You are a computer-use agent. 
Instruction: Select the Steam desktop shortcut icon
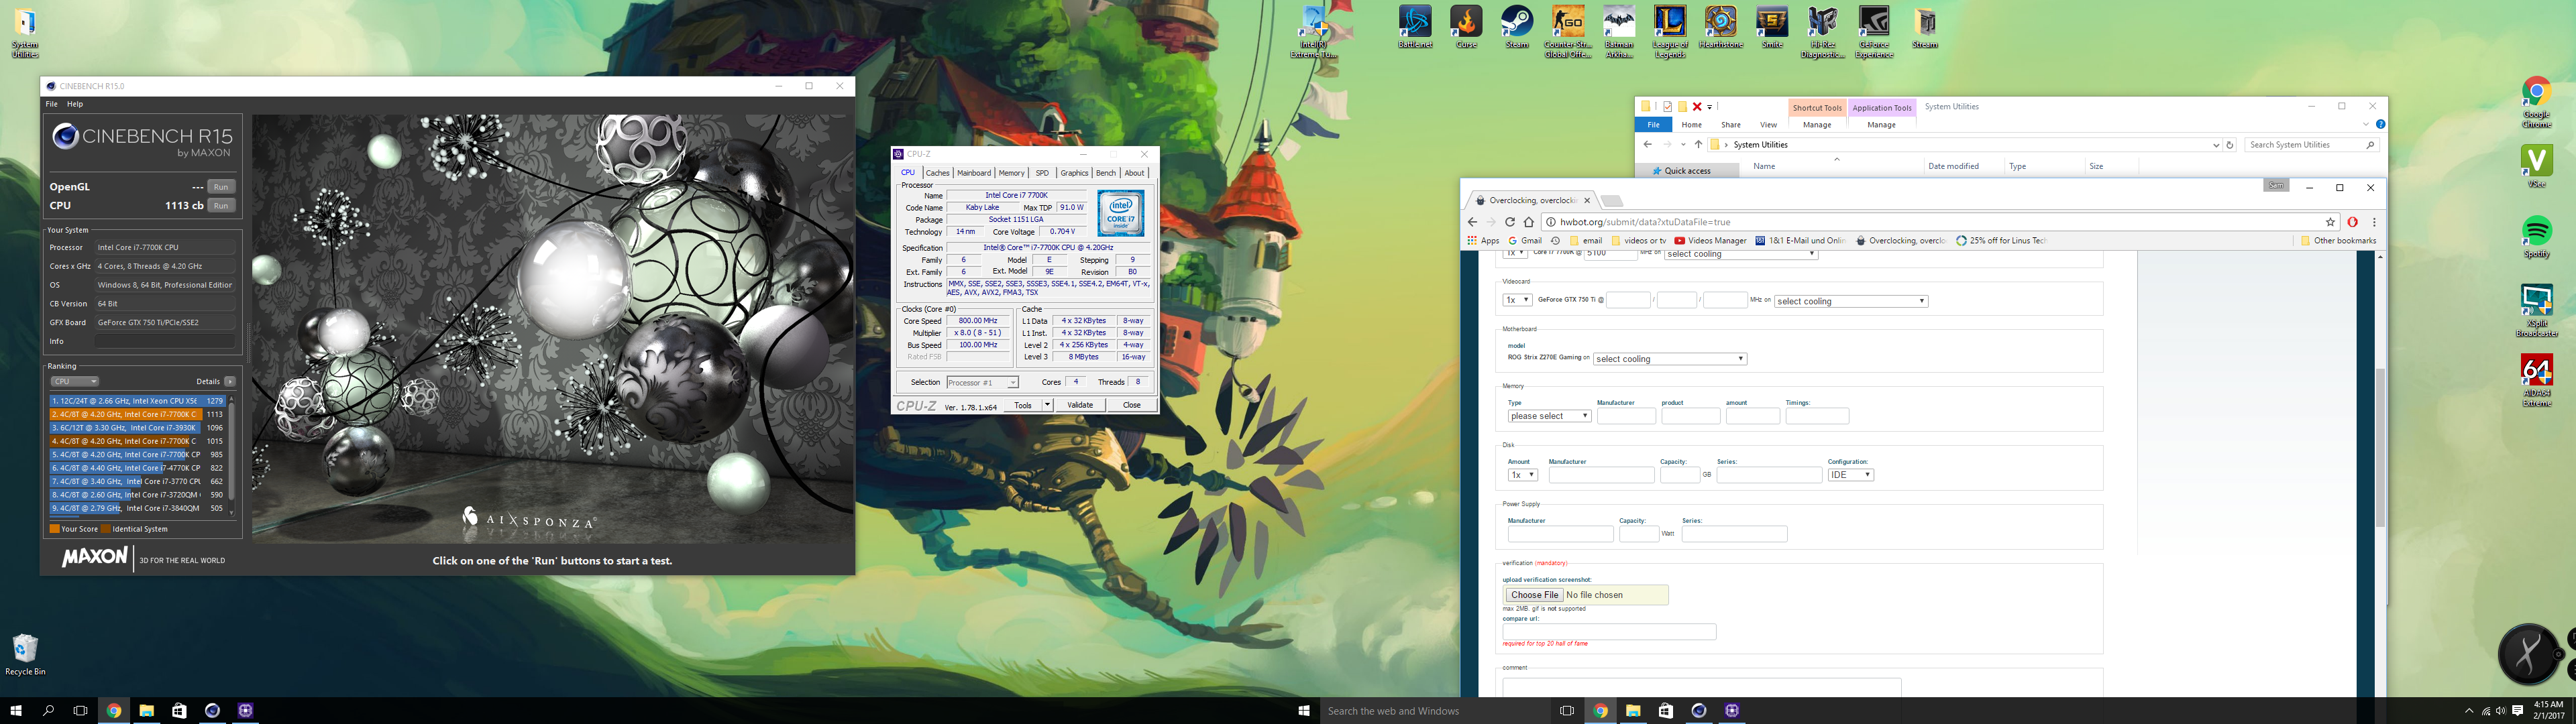[x=1517, y=27]
